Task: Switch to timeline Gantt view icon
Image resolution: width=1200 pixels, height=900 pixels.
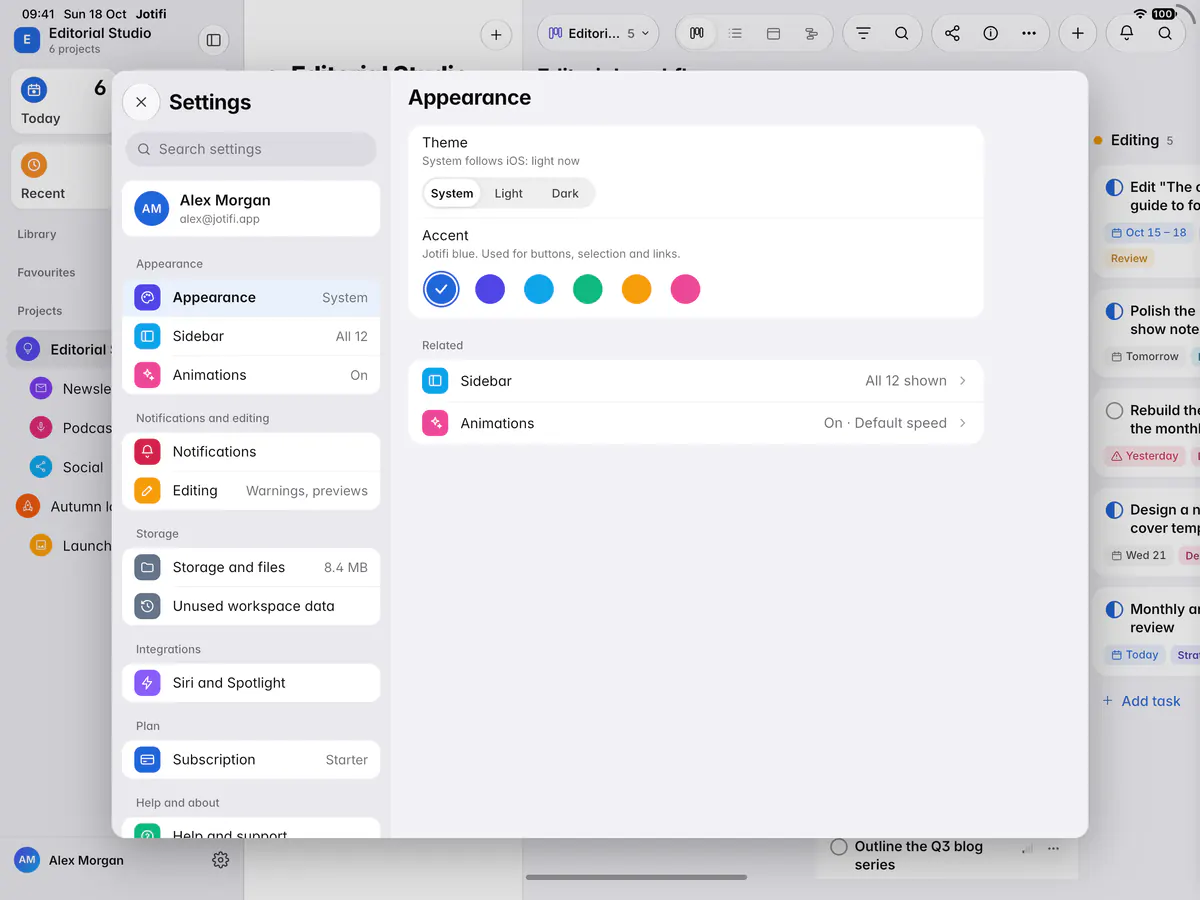Action: point(811,33)
